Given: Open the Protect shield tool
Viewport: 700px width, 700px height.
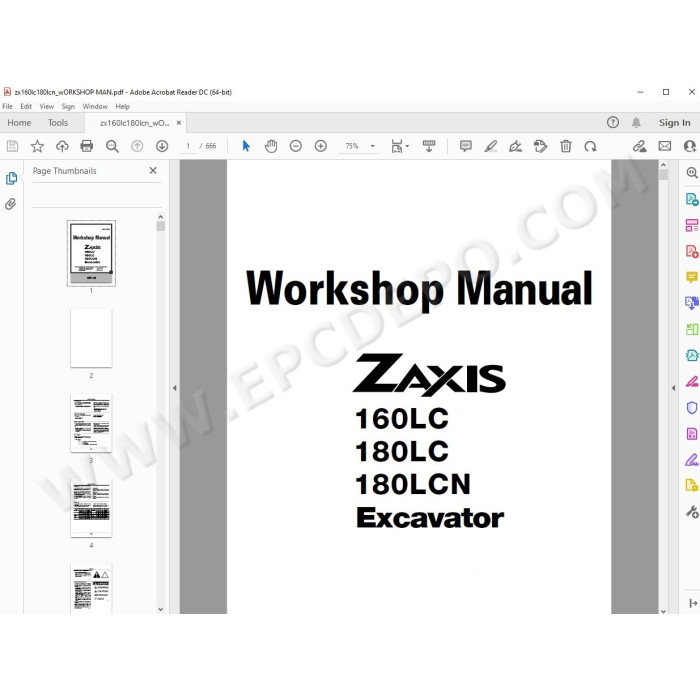Looking at the screenshot, I should click(692, 408).
